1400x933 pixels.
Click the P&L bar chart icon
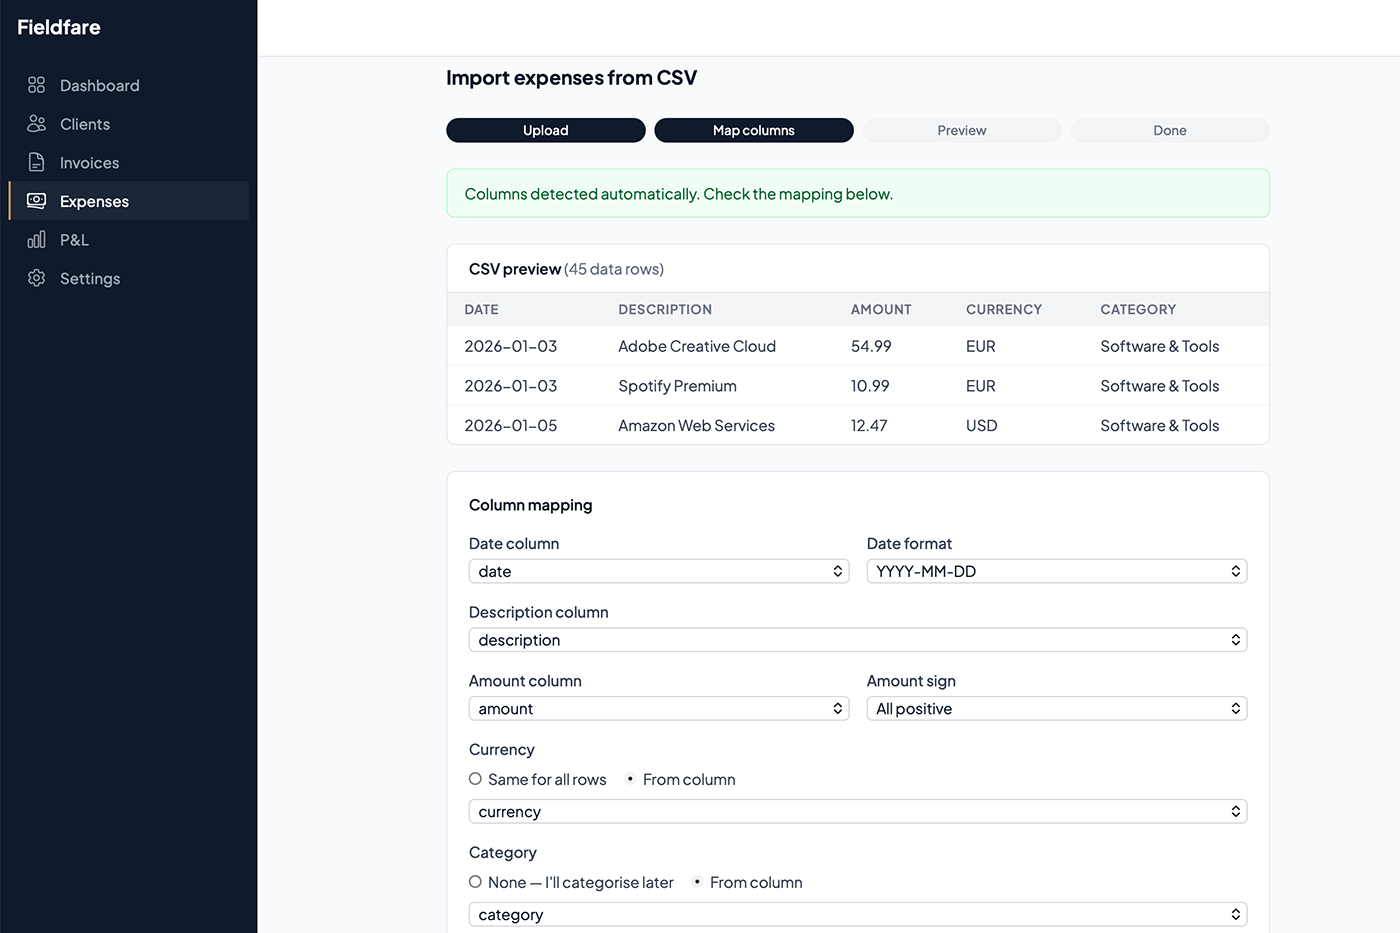(37, 240)
